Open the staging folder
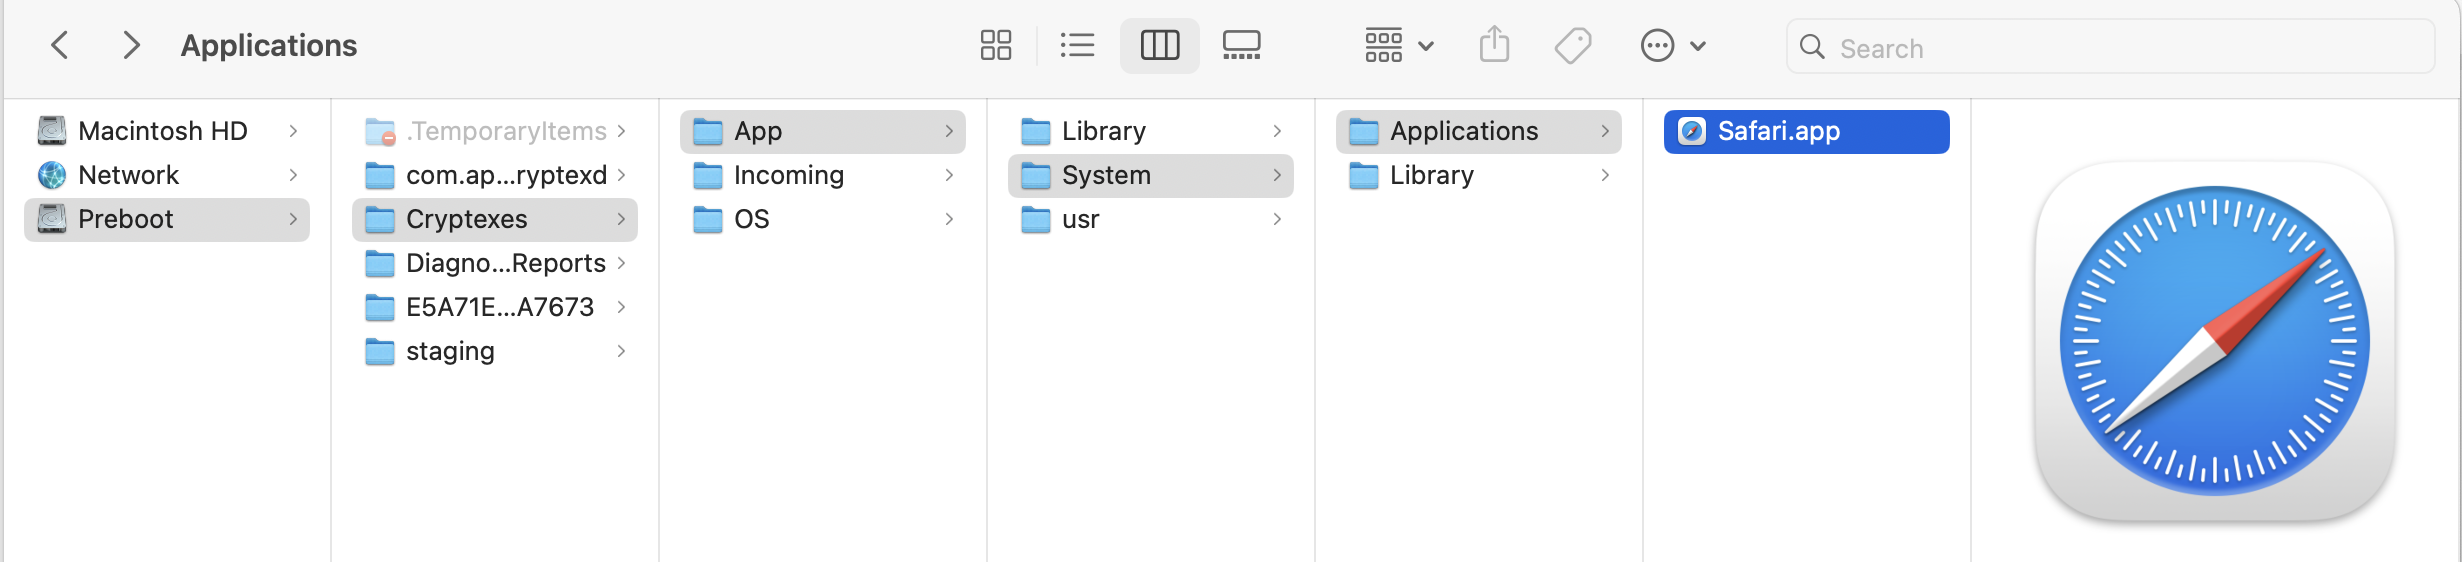Screen dimensions: 2462x562 tap(450, 351)
